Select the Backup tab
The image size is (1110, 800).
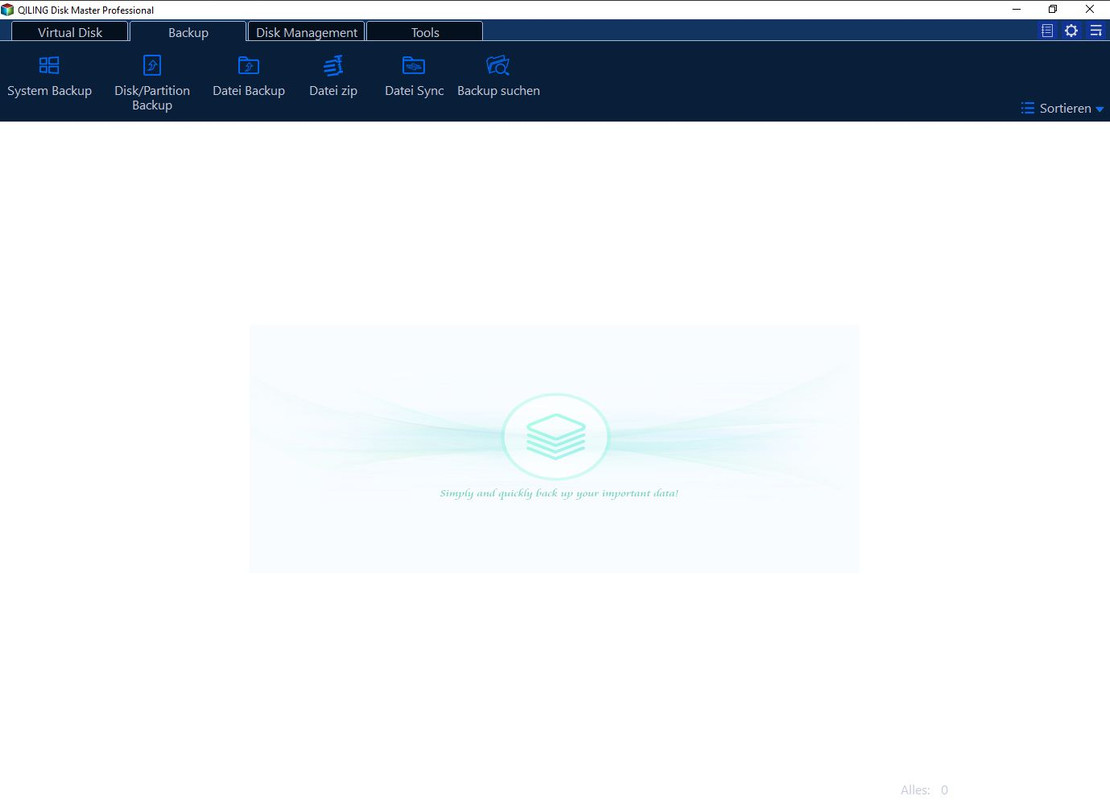188,32
